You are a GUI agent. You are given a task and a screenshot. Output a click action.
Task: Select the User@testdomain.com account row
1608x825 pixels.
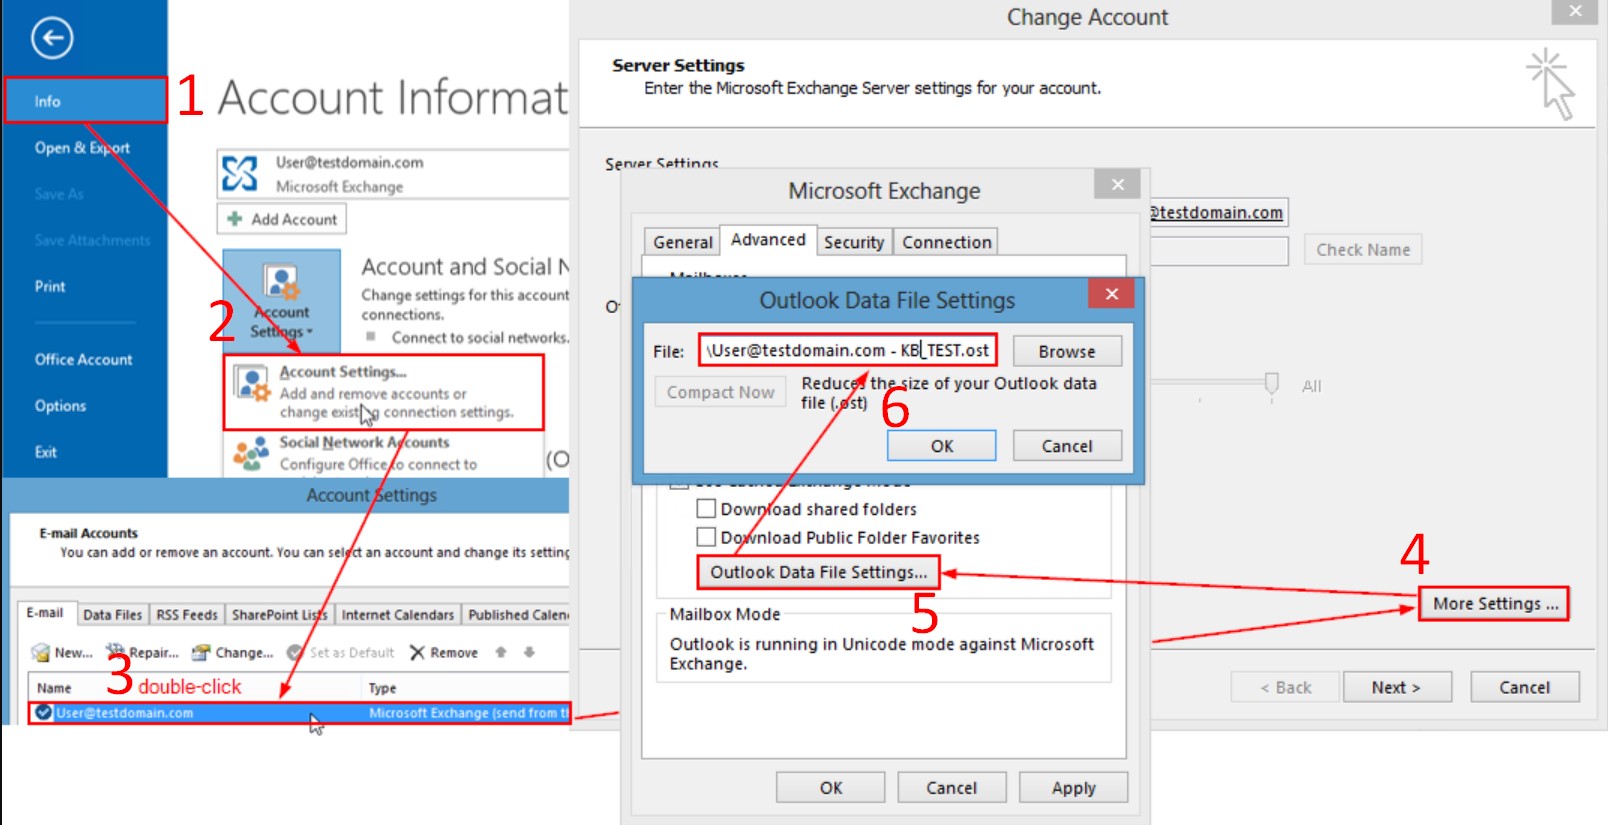pyautogui.click(x=299, y=713)
